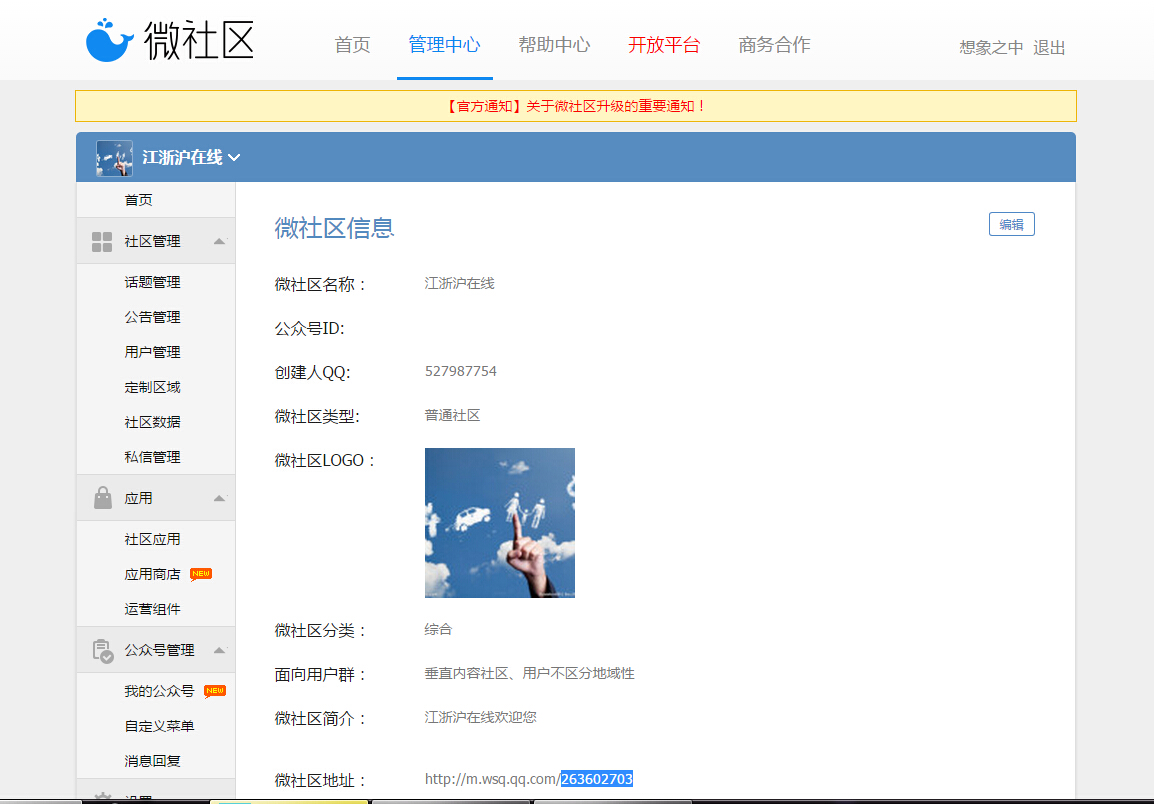The image size is (1154, 804).
Task: Click the 社区管理 grid icon
Action: pyautogui.click(x=102, y=241)
